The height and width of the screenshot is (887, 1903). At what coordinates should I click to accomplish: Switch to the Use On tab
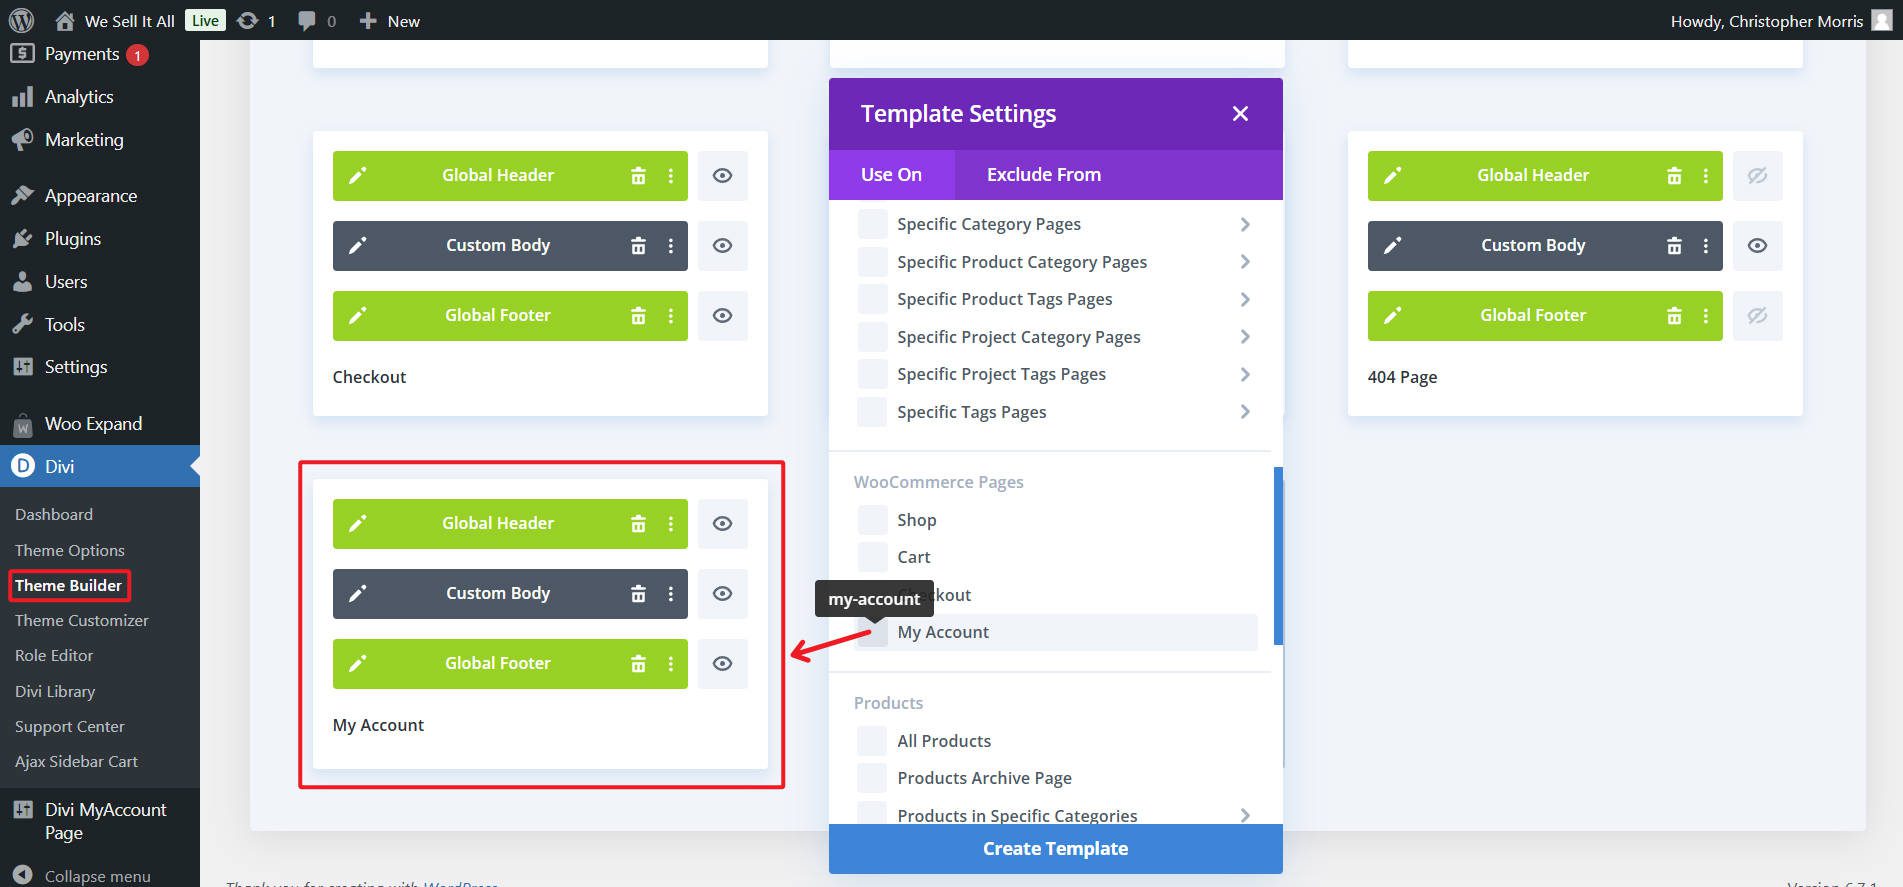point(891,175)
